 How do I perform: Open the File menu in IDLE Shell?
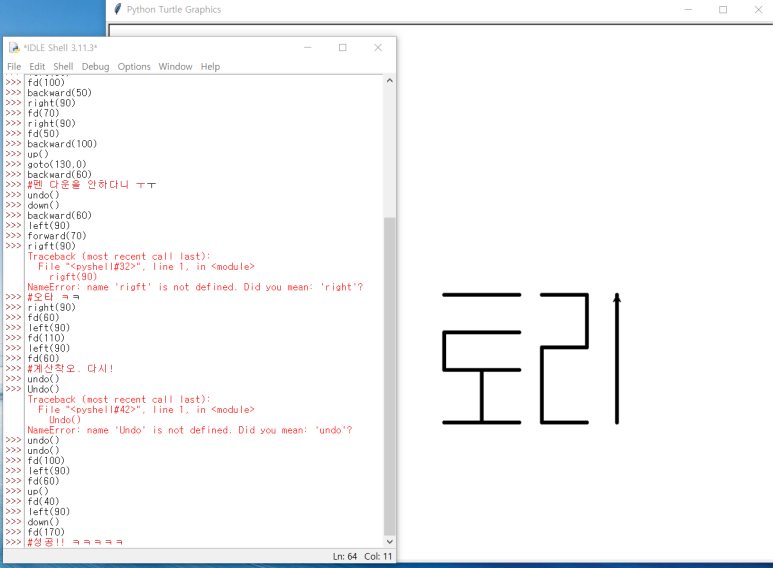click(x=14, y=67)
